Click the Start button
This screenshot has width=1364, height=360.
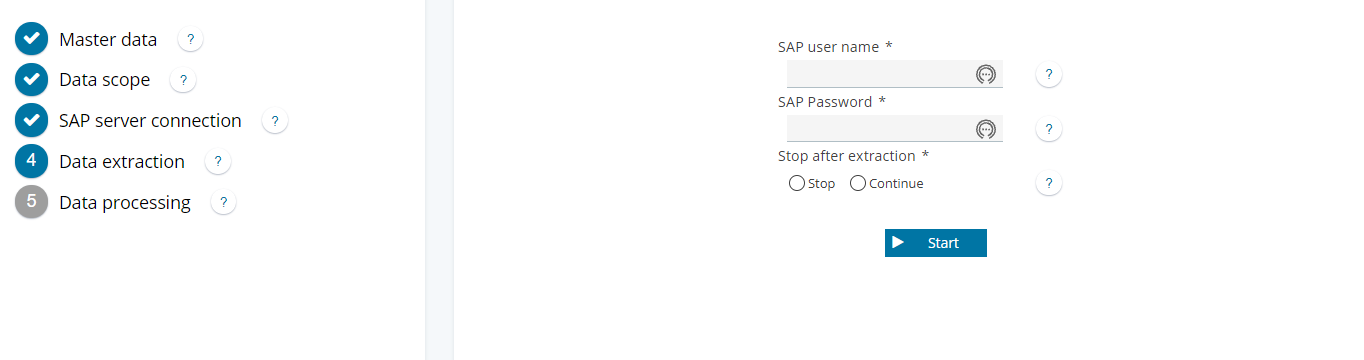(x=936, y=243)
